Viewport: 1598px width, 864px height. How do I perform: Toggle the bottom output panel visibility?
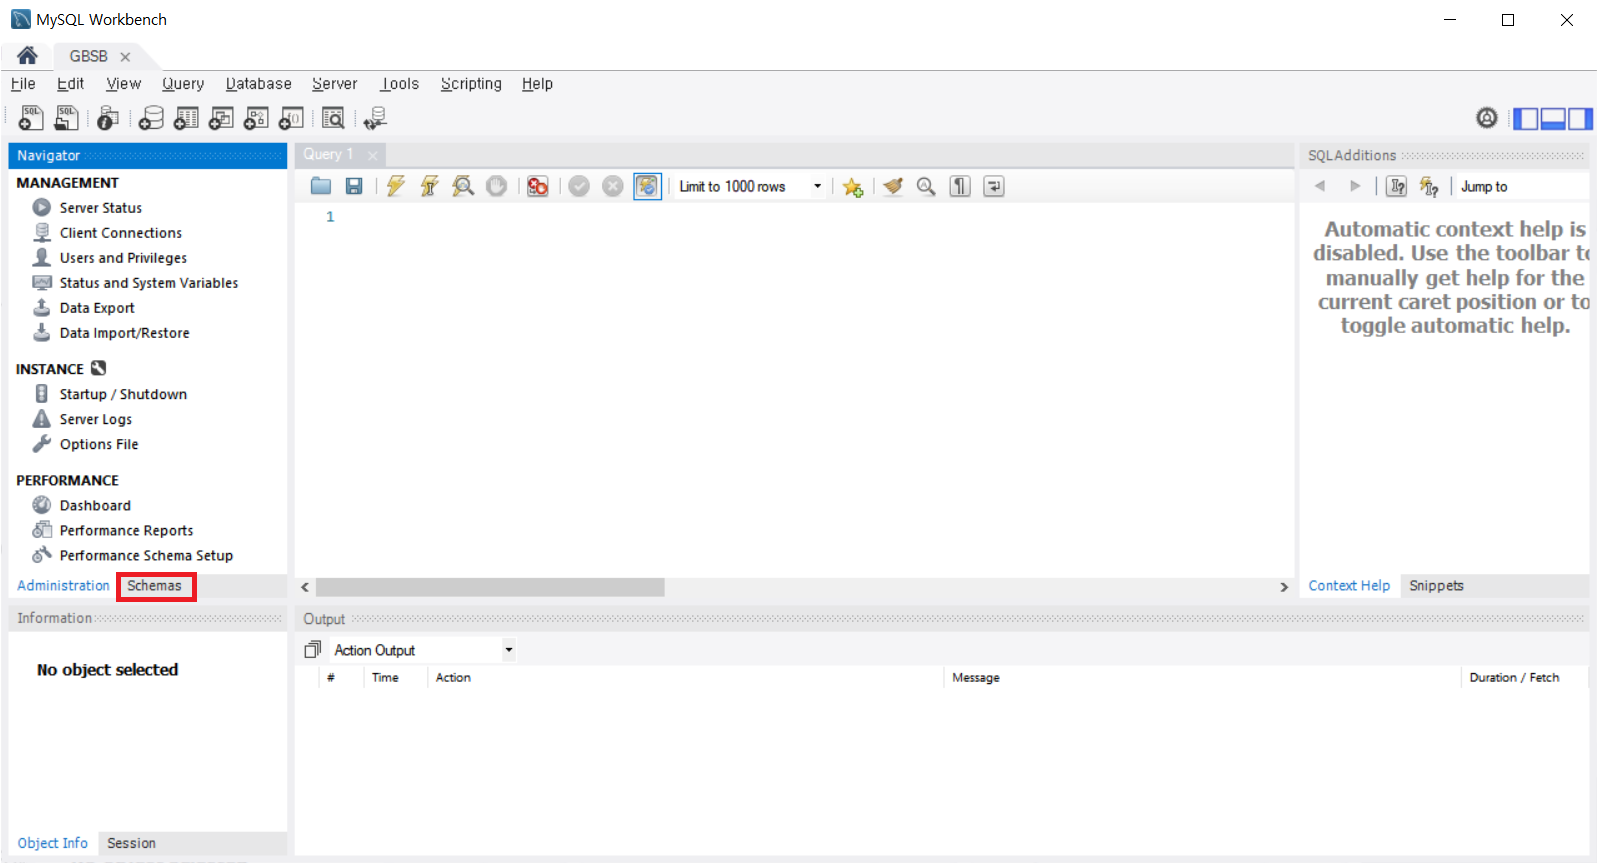pyautogui.click(x=1553, y=119)
